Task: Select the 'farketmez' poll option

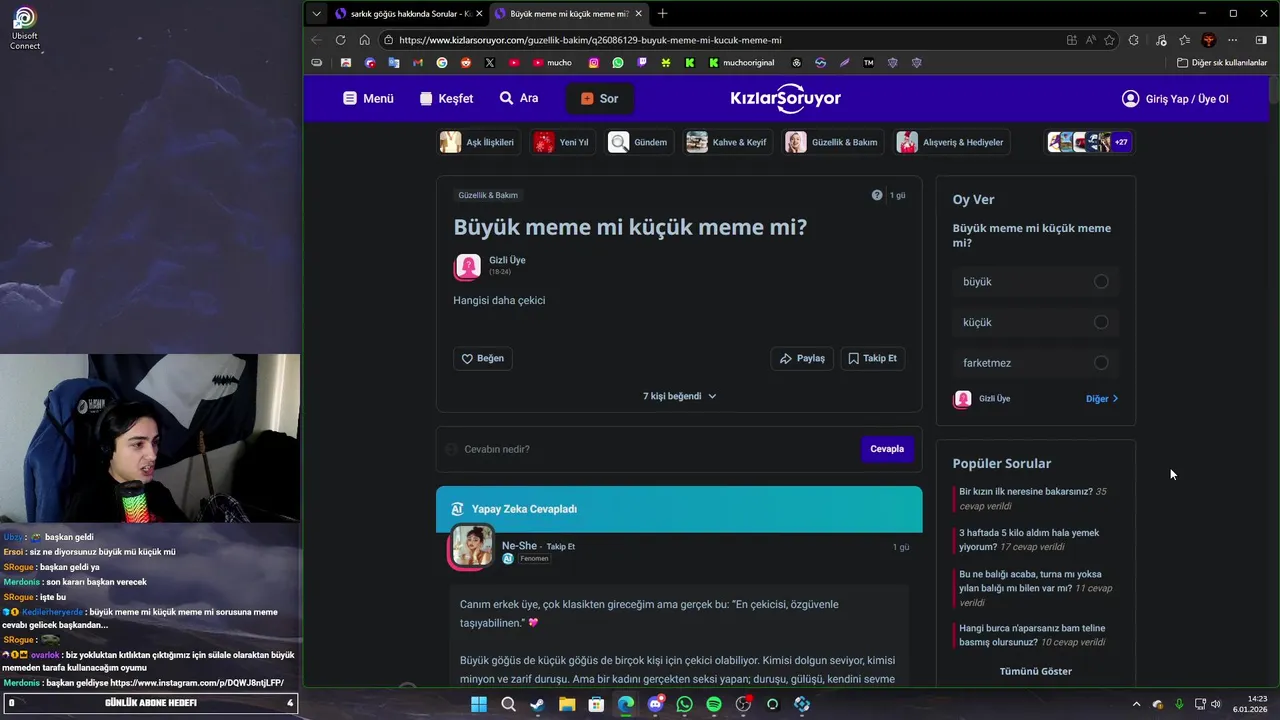Action: tap(1035, 363)
